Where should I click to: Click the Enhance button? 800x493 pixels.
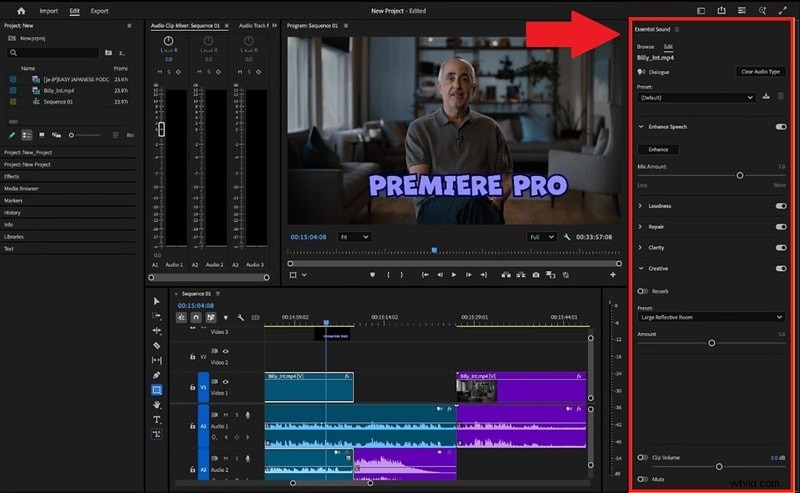click(x=658, y=149)
